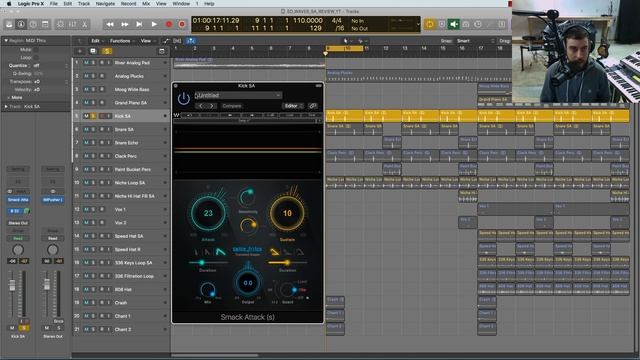
Task: Mute the River Analog Pad track
Action: (x=87, y=63)
